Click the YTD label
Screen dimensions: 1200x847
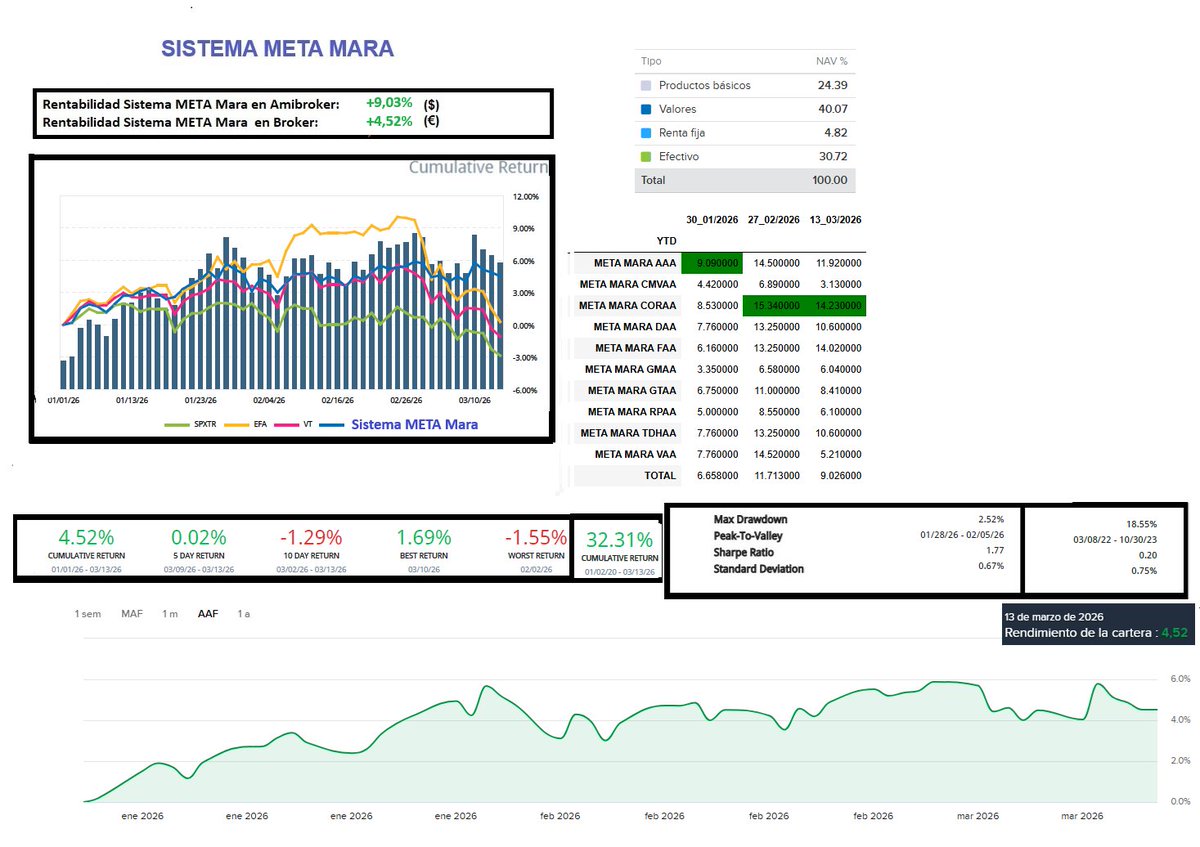665,240
